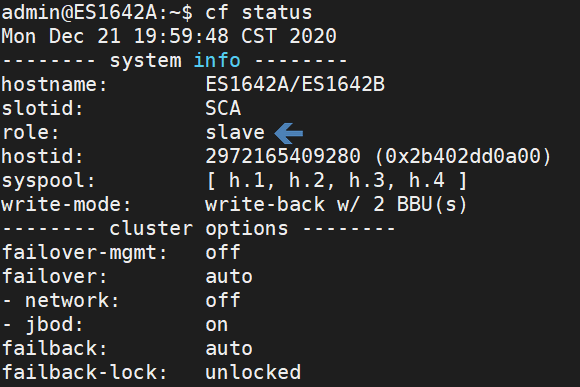The image size is (580, 387).
Task: Click the failback-lock 'unlocked' value
Action: (253, 372)
